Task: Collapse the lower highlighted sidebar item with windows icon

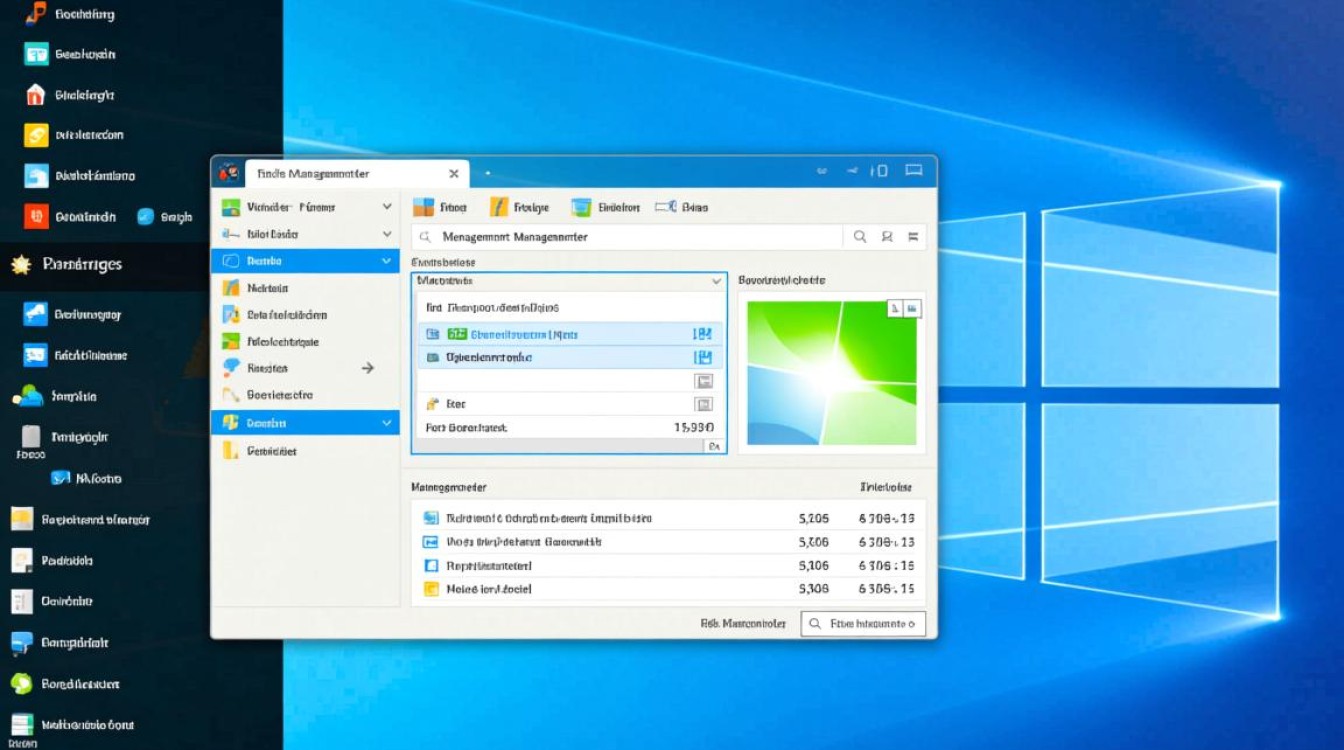Action: coord(387,423)
